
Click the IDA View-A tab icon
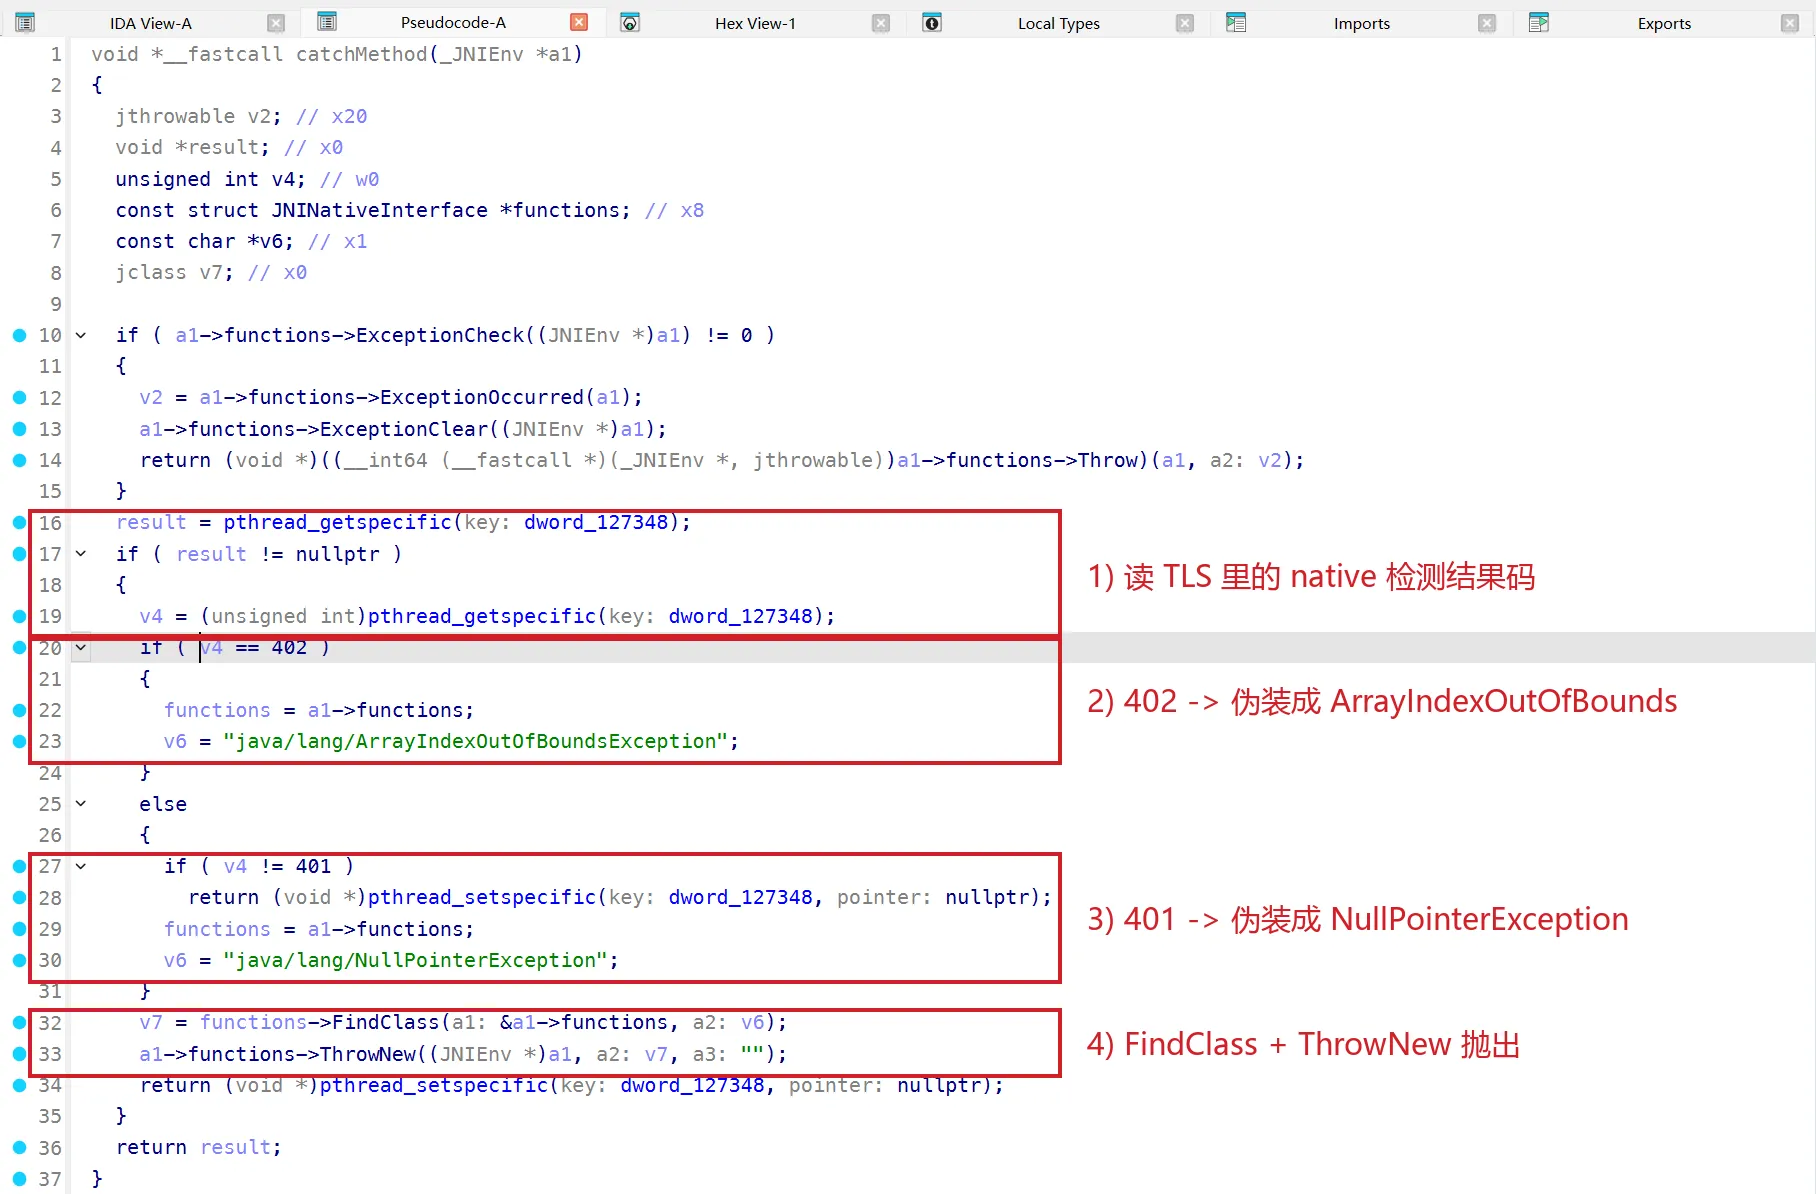tap(25, 22)
